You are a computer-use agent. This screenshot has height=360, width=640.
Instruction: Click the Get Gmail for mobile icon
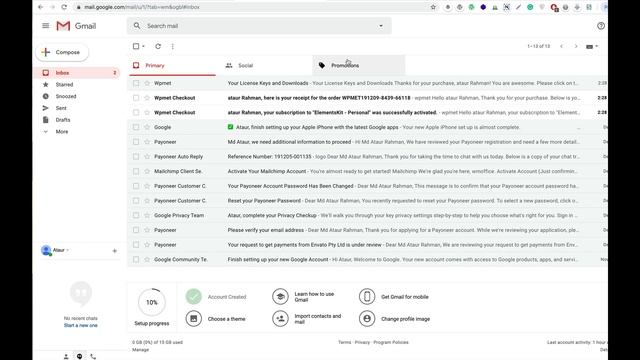pyautogui.click(x=367, y=296)
